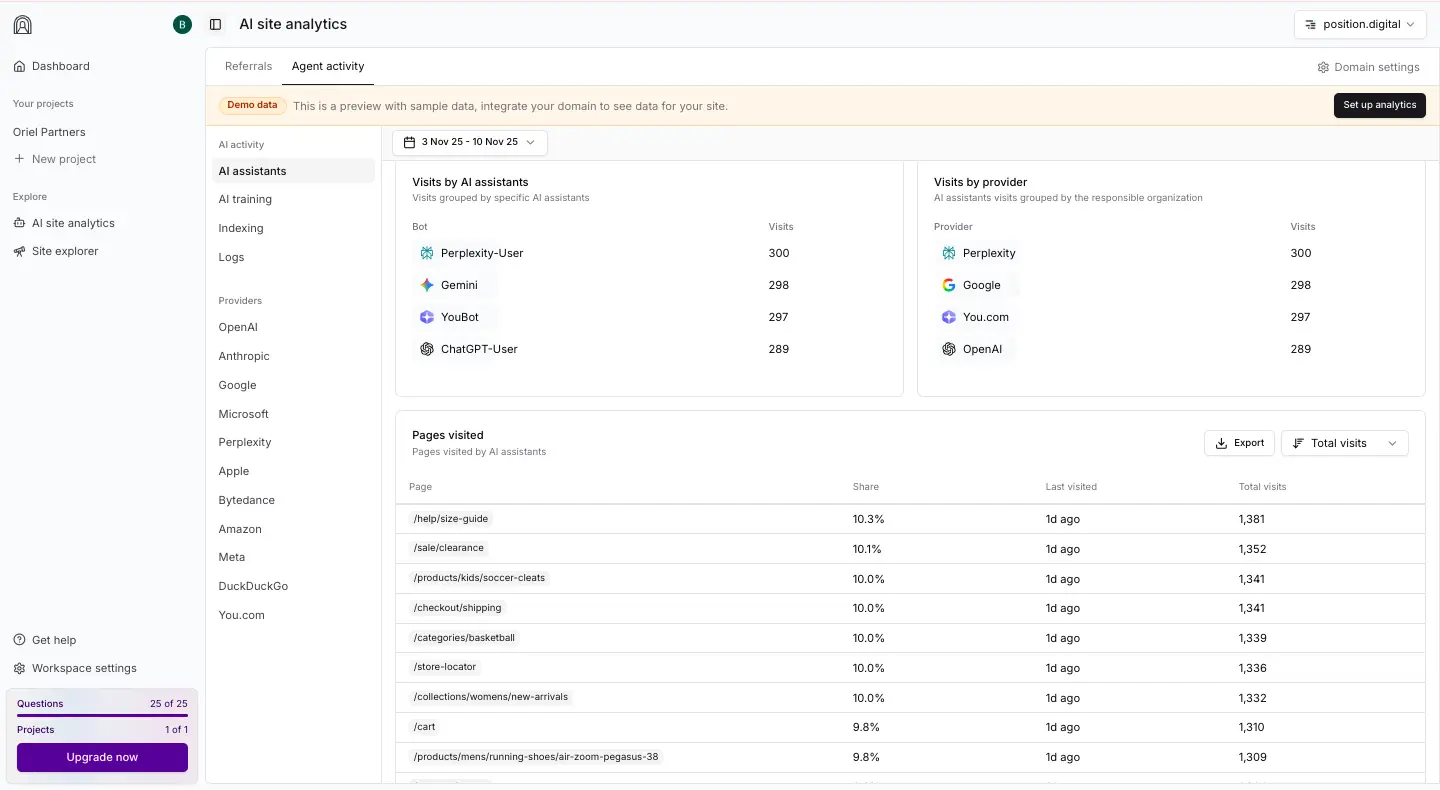The height and width of the screenshot is (790, 1440).
Task: Click the ChatGPT-User bot icon
Action: (x=427, y=349)
